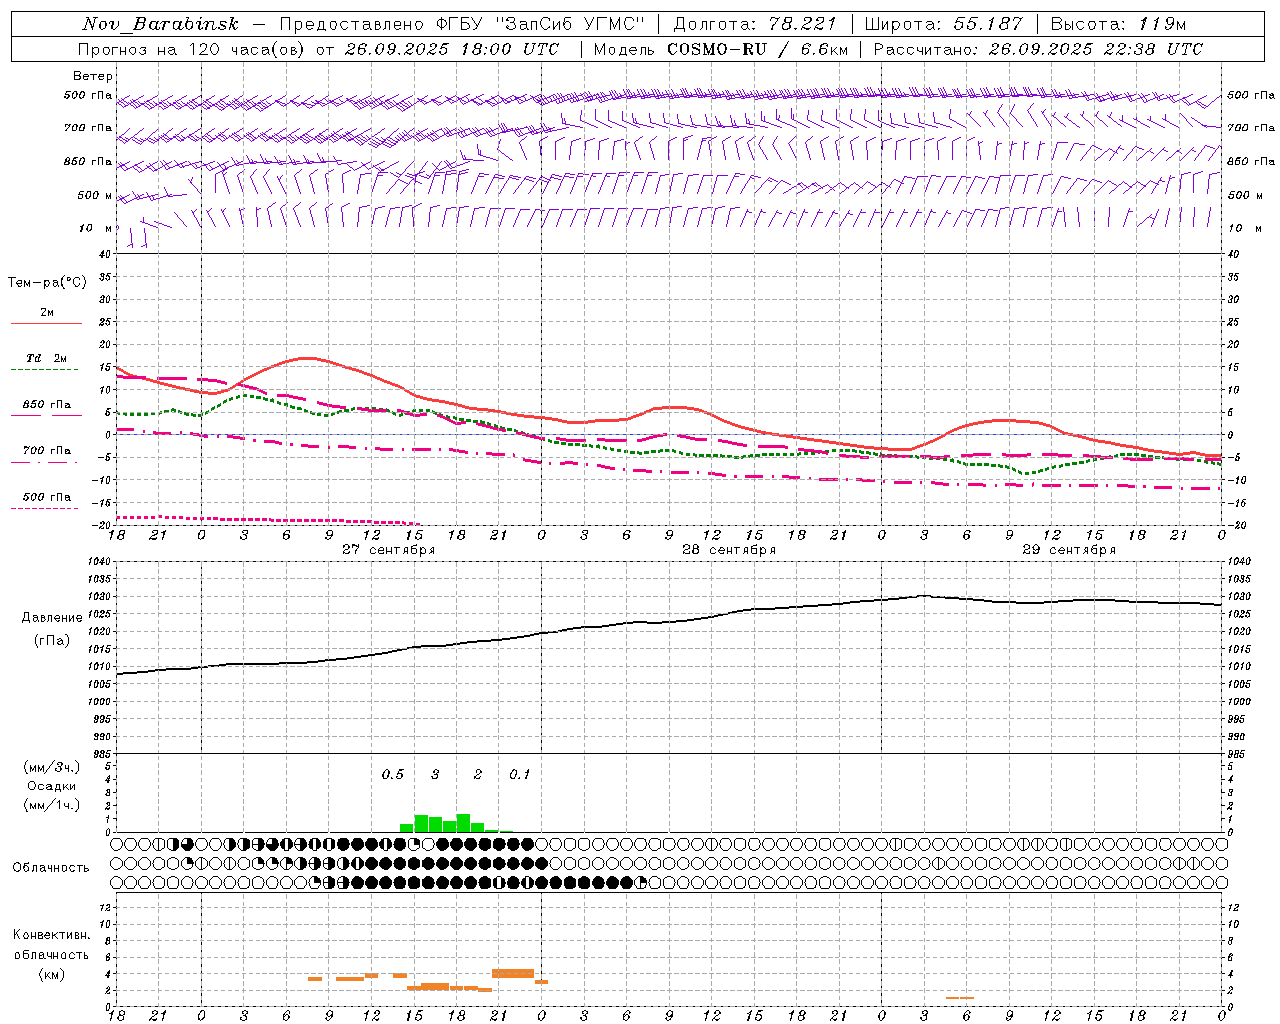Click the '0.1' three-hour precipitation value
This screenshot has height=1024, width=1280.
pyautogui.click(x=520, y=774)
